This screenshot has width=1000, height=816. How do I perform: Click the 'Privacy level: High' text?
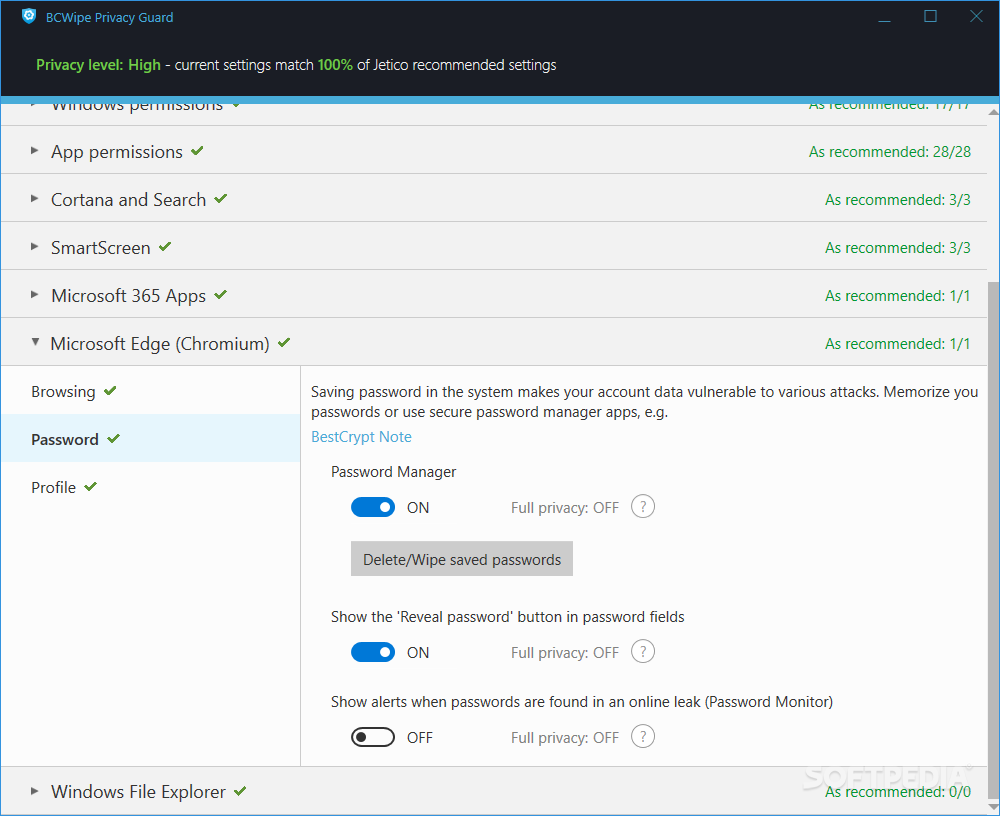pyautogui.click(x=98, y=65)
